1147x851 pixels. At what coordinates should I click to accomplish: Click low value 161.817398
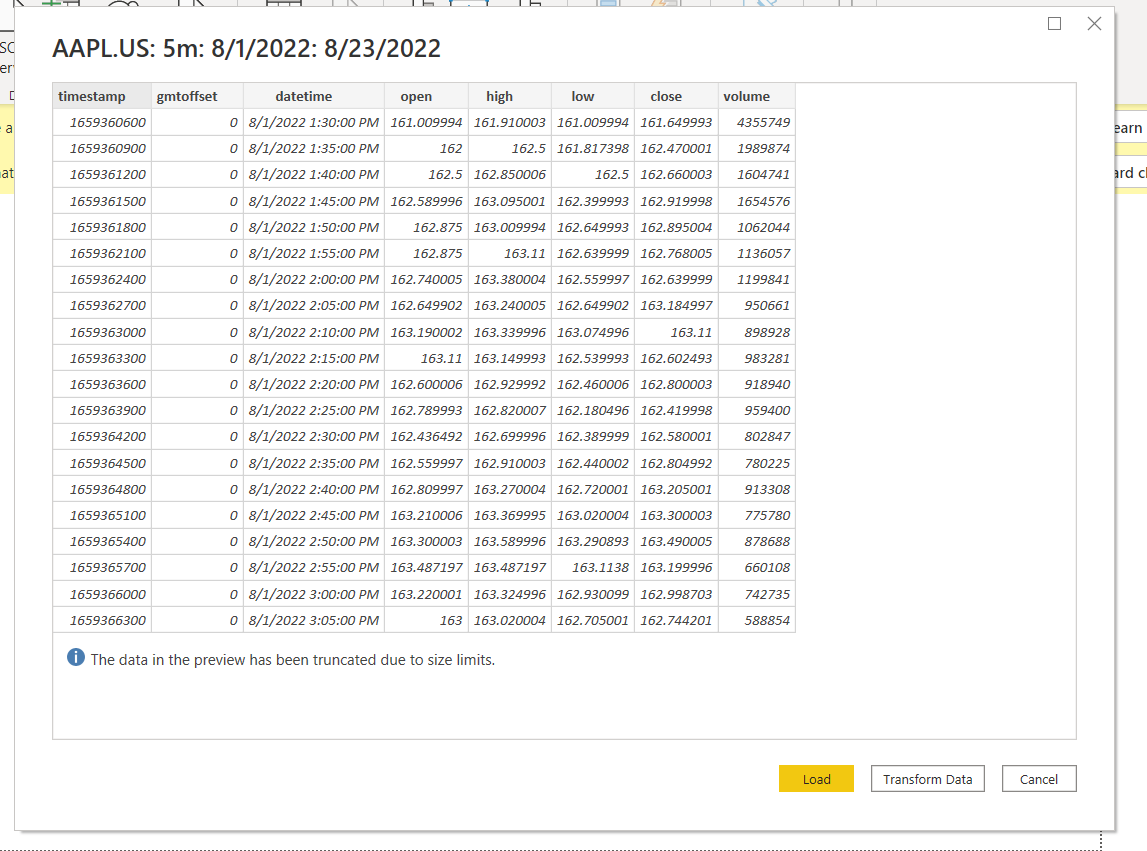[x=593, y=149]
